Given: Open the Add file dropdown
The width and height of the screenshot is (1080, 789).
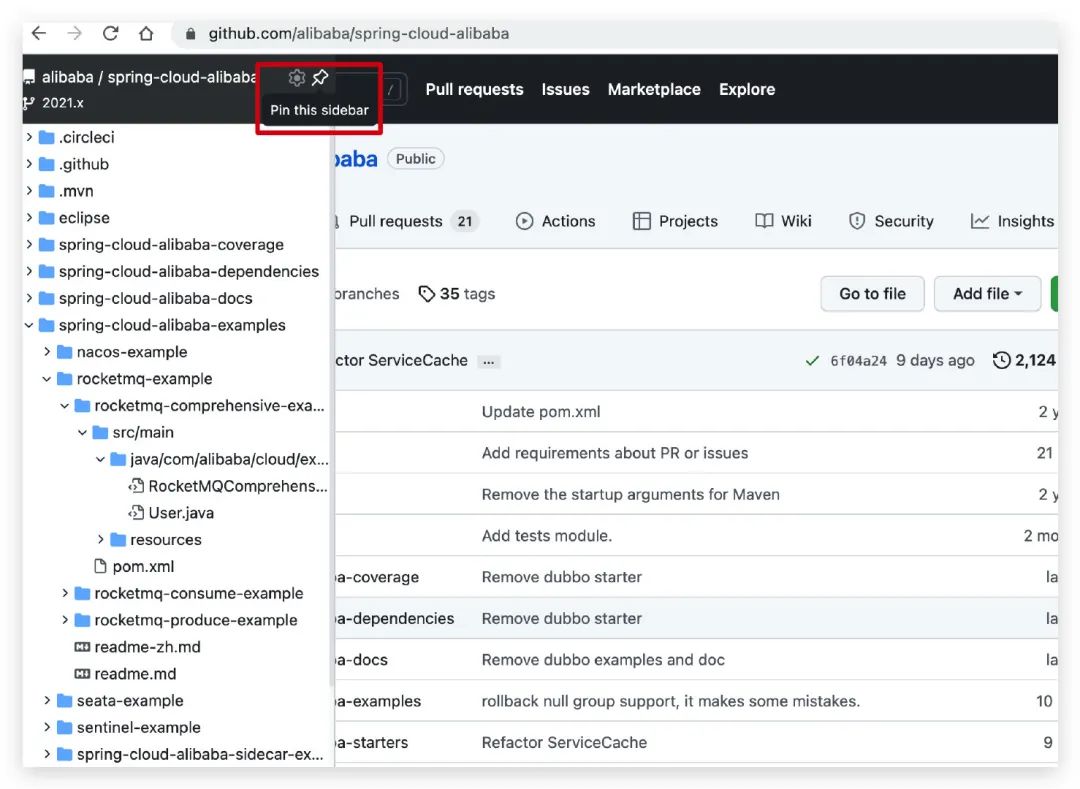Looking at the screenshot, I should click(987, 294).
